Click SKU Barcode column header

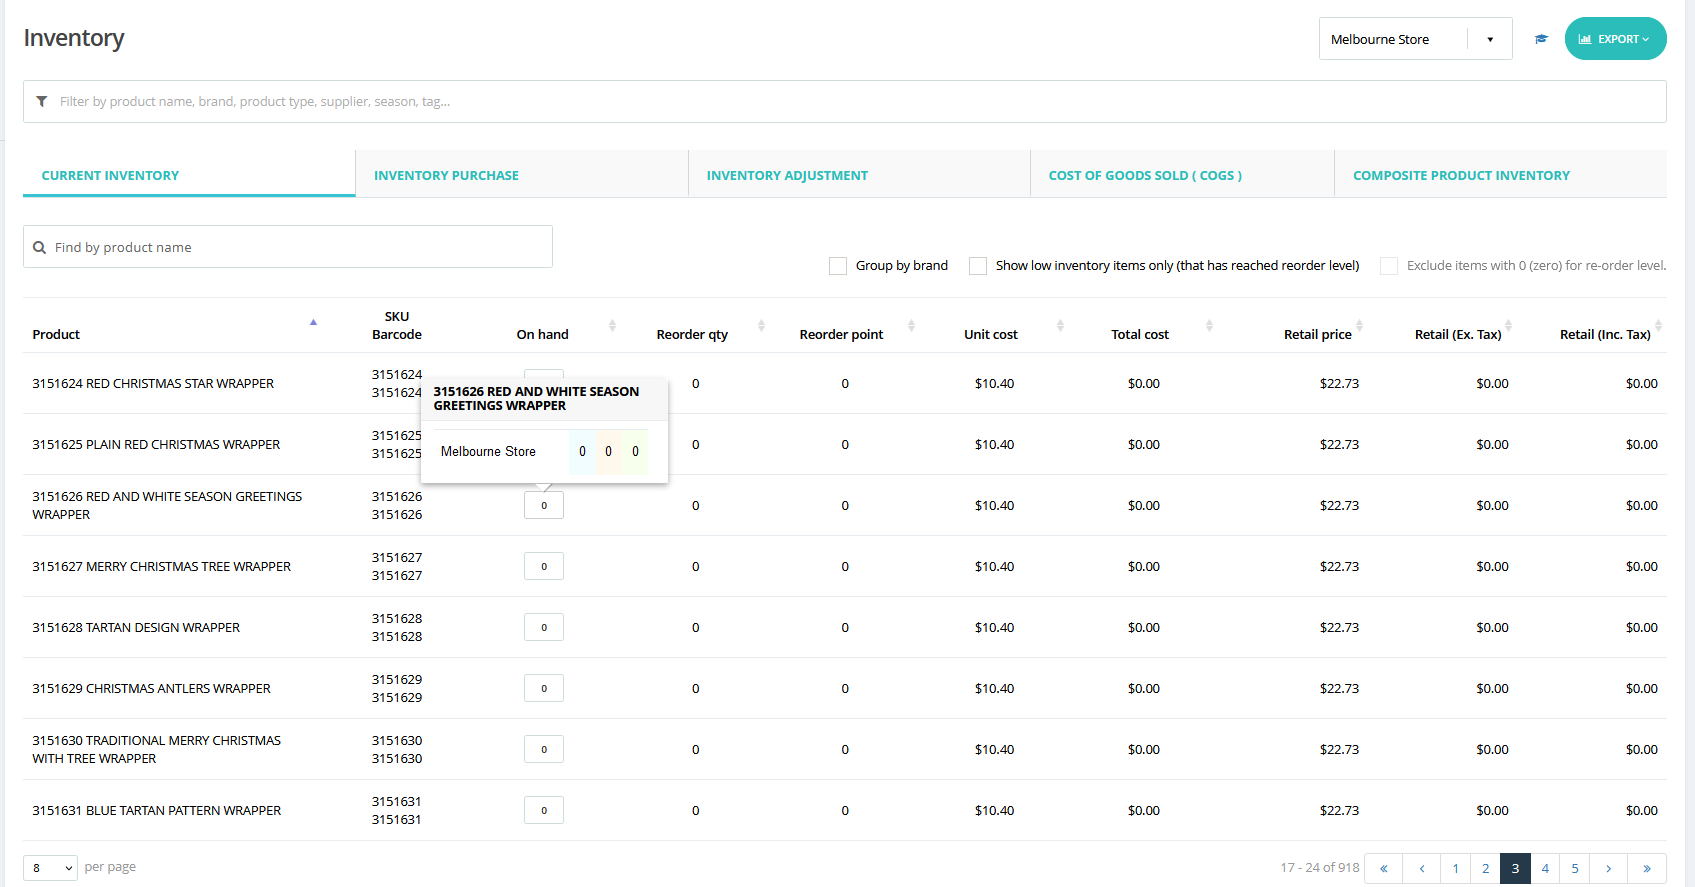397,325
